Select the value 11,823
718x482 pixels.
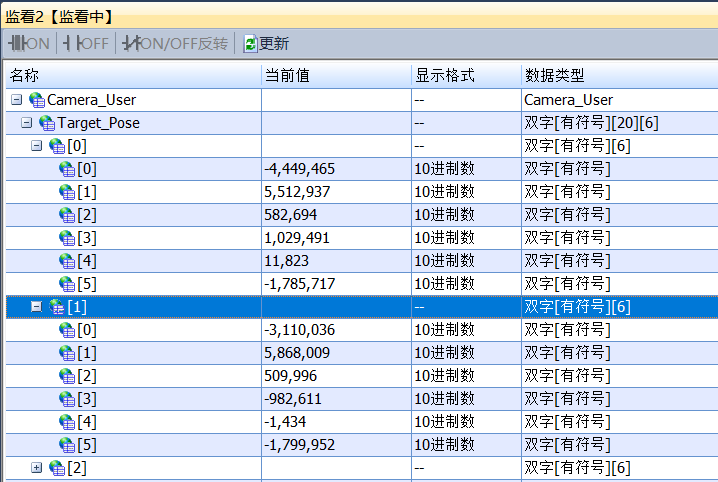point(287,261)
